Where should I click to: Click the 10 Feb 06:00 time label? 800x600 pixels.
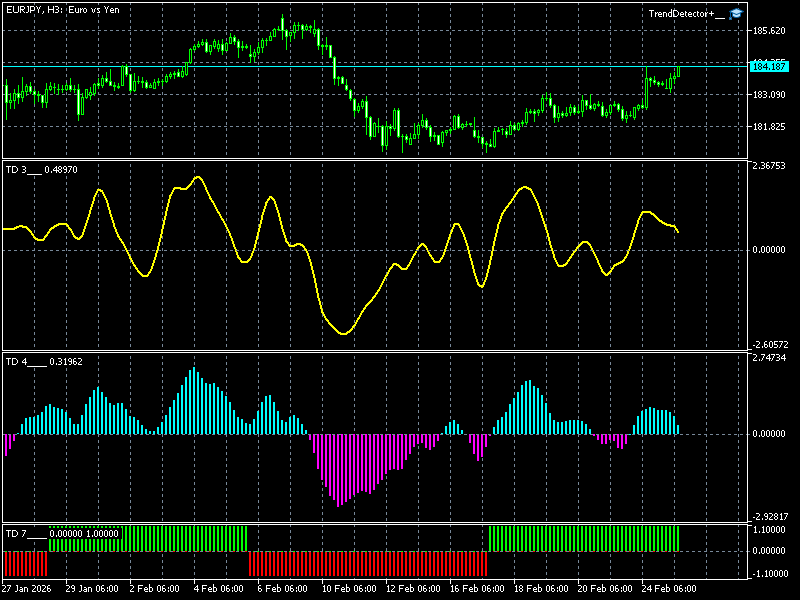[x=349, y=588]
